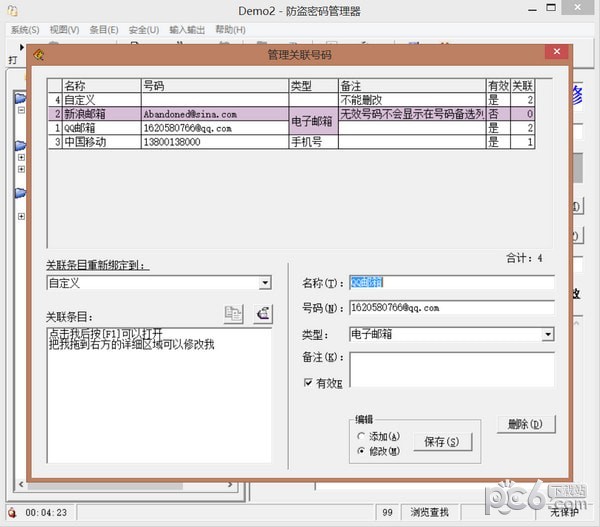Click the 管理关联号码 dialog title icon
The width and height of the screenshot is (600, 527).
pos(39,55)
